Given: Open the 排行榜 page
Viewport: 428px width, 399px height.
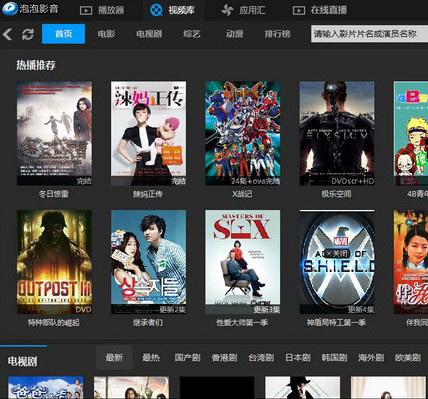Looking at the screenshot, I should (277, 34).
